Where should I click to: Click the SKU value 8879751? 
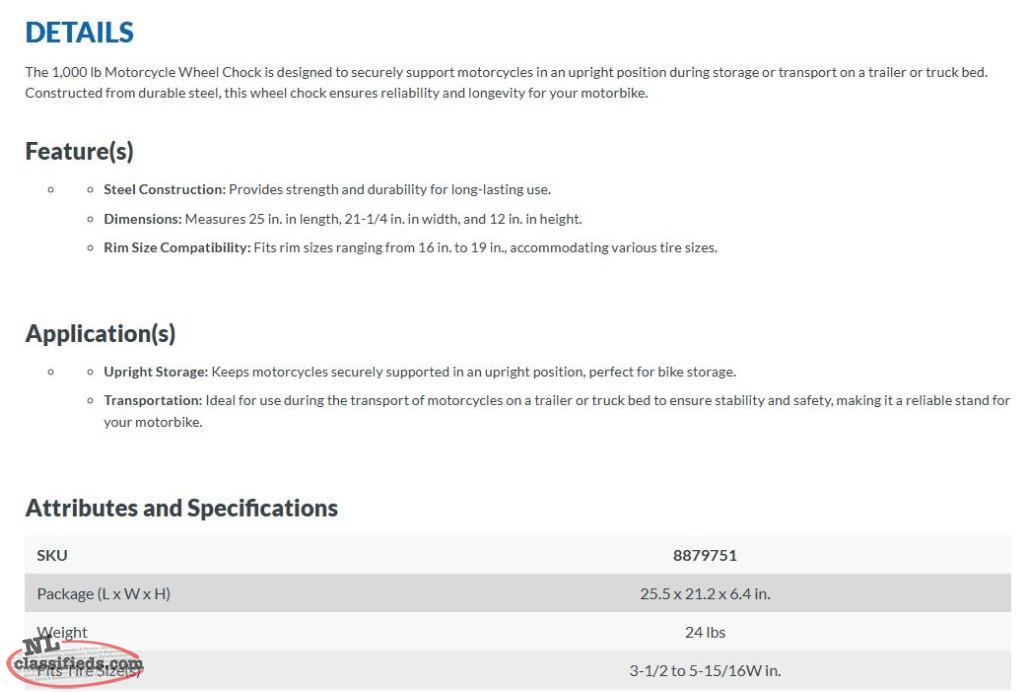tap(705, 556)
